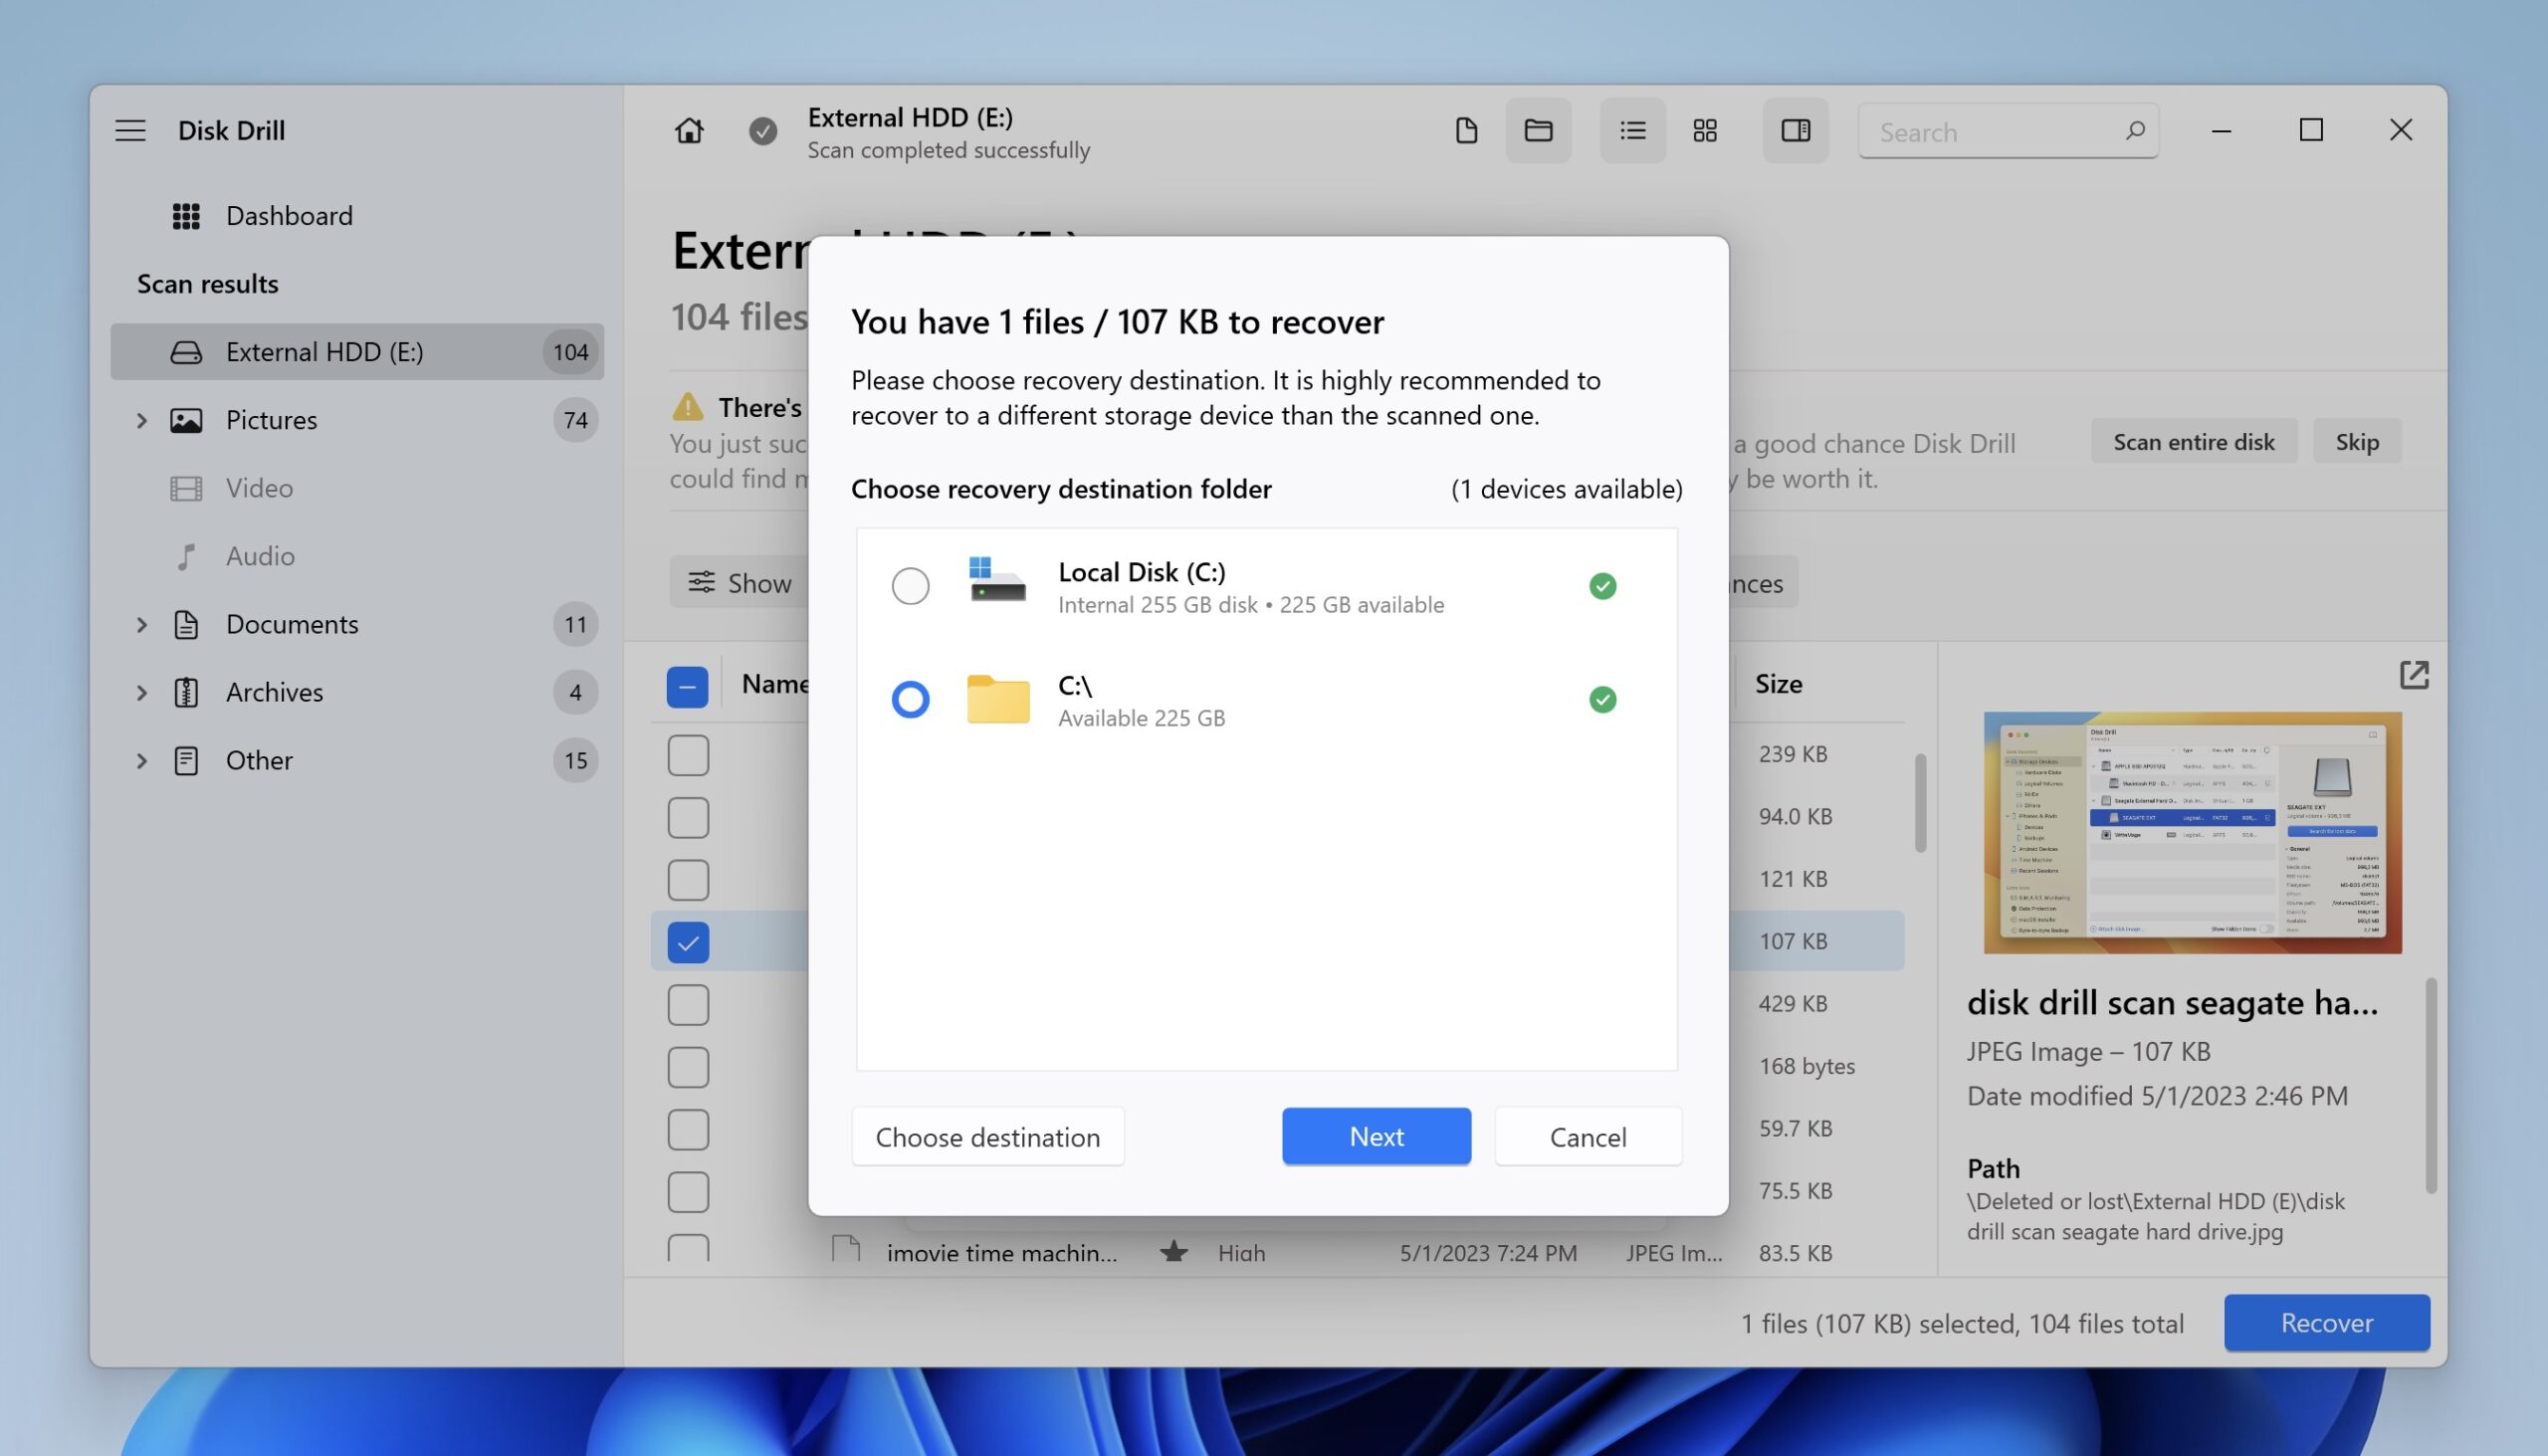Check the box for the 75.5 KB file

click(x=688, y=1192)
